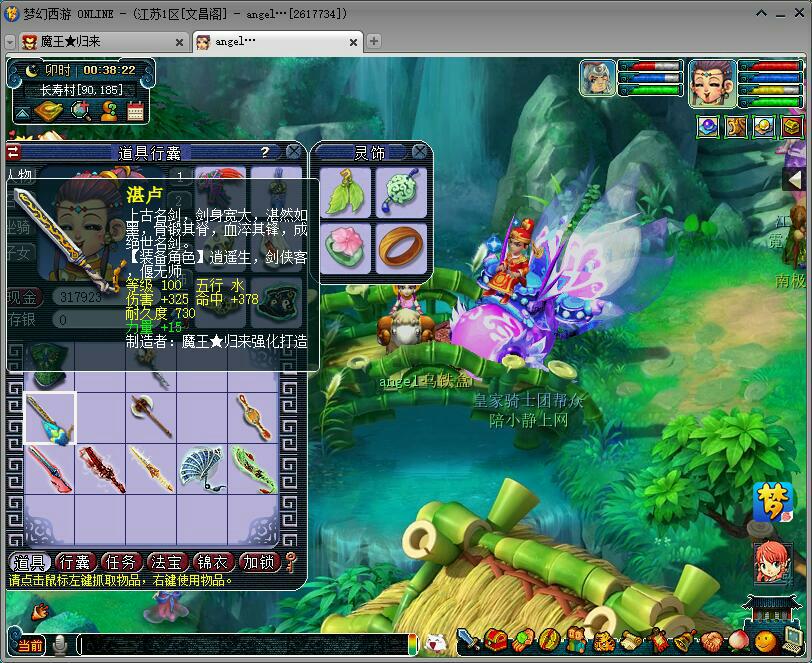
Task: Select the folding fan inventory item
Action: pyautogui.click(x=202, y=469)
